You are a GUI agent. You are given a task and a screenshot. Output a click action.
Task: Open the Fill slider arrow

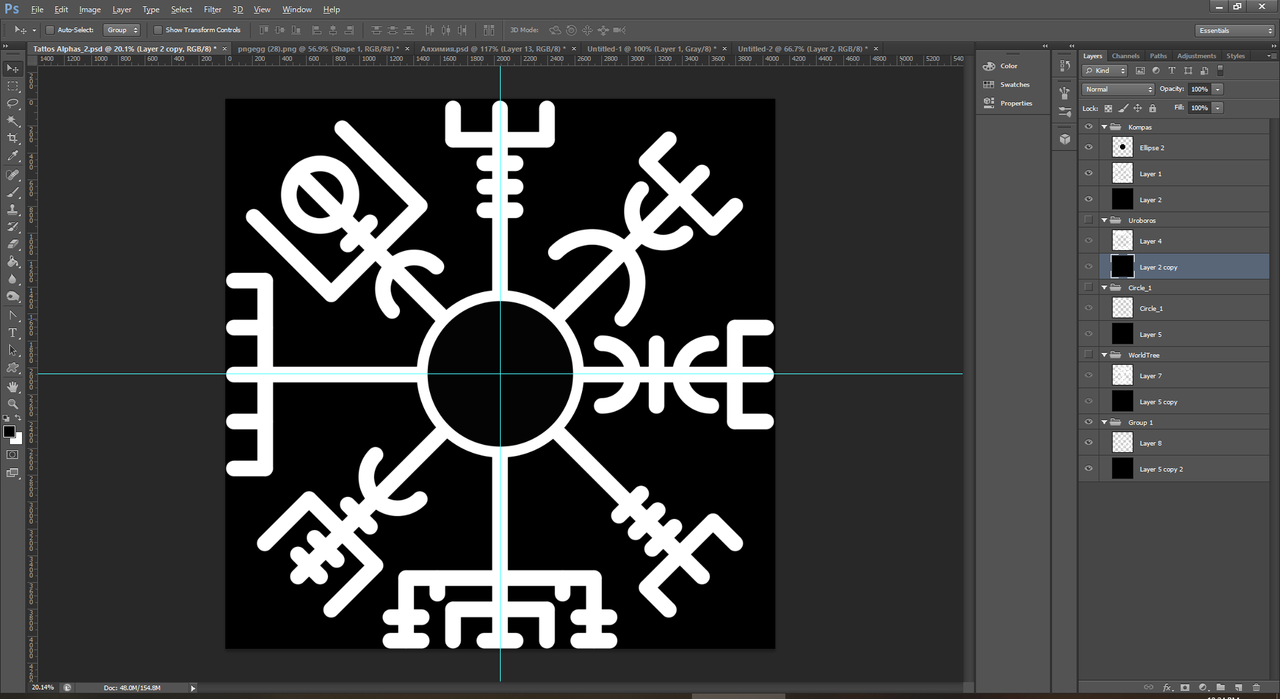click(1217, 108)
